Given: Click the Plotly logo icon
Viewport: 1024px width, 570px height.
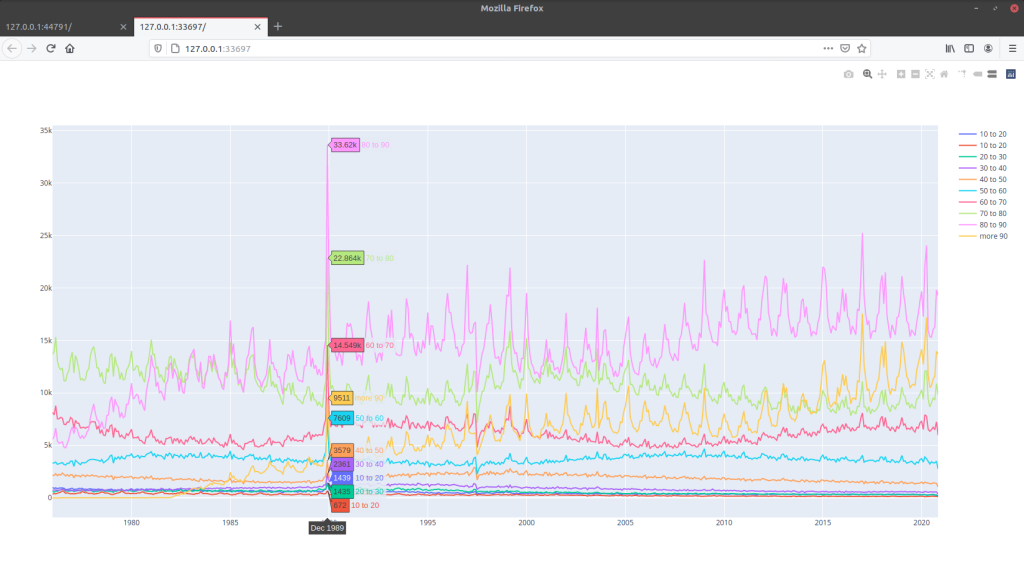Looking at the screenshot, I should pos(1010,74).
